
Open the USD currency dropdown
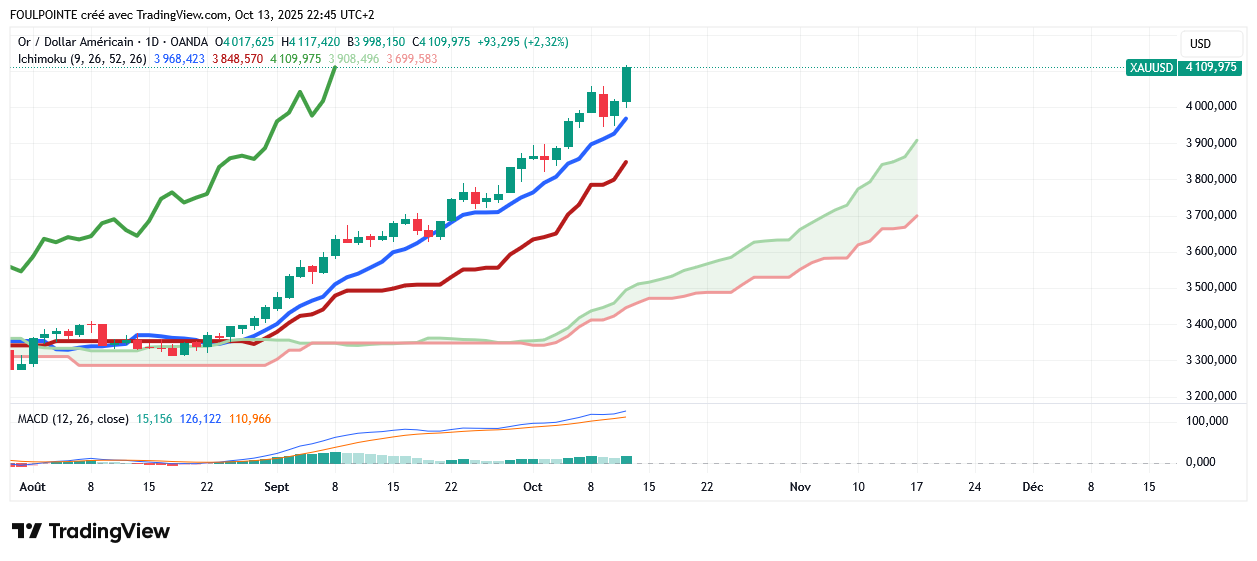(x=1199, y=43)
